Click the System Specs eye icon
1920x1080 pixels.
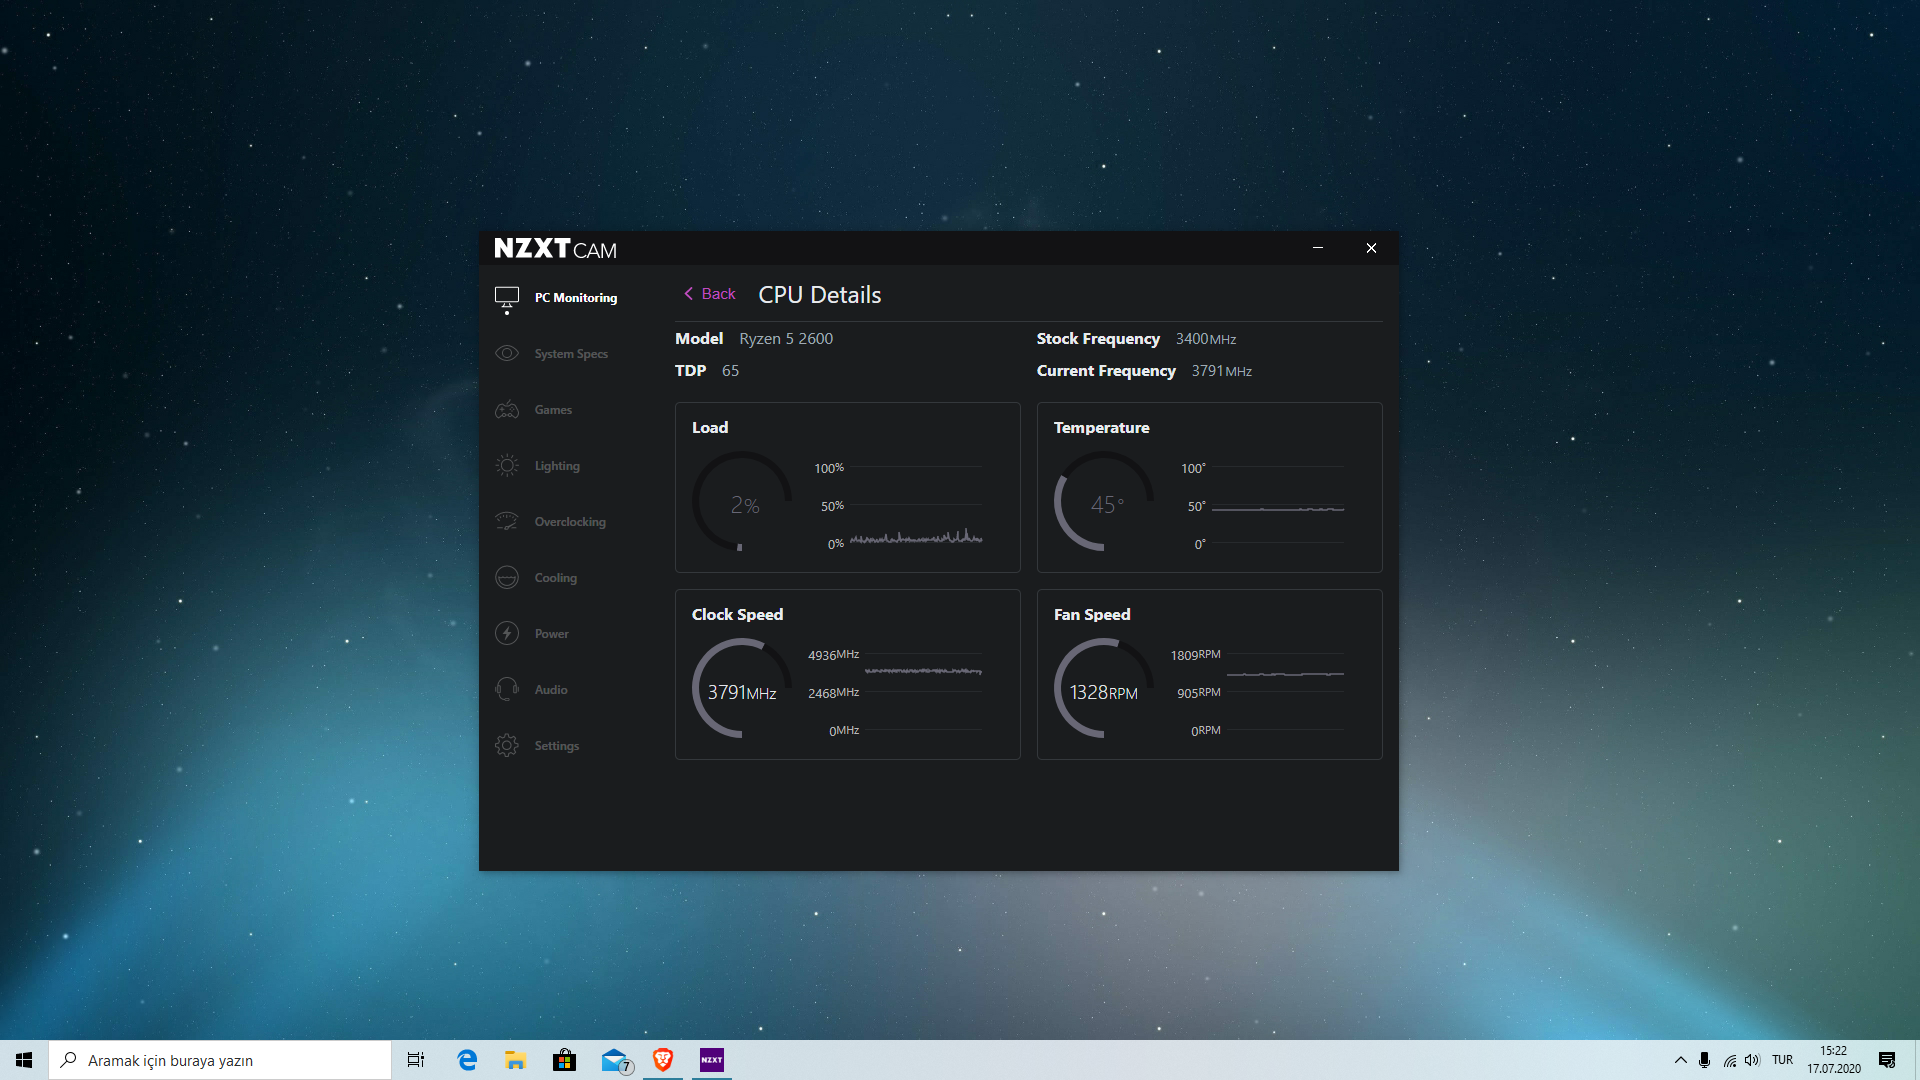pos(507,354)
